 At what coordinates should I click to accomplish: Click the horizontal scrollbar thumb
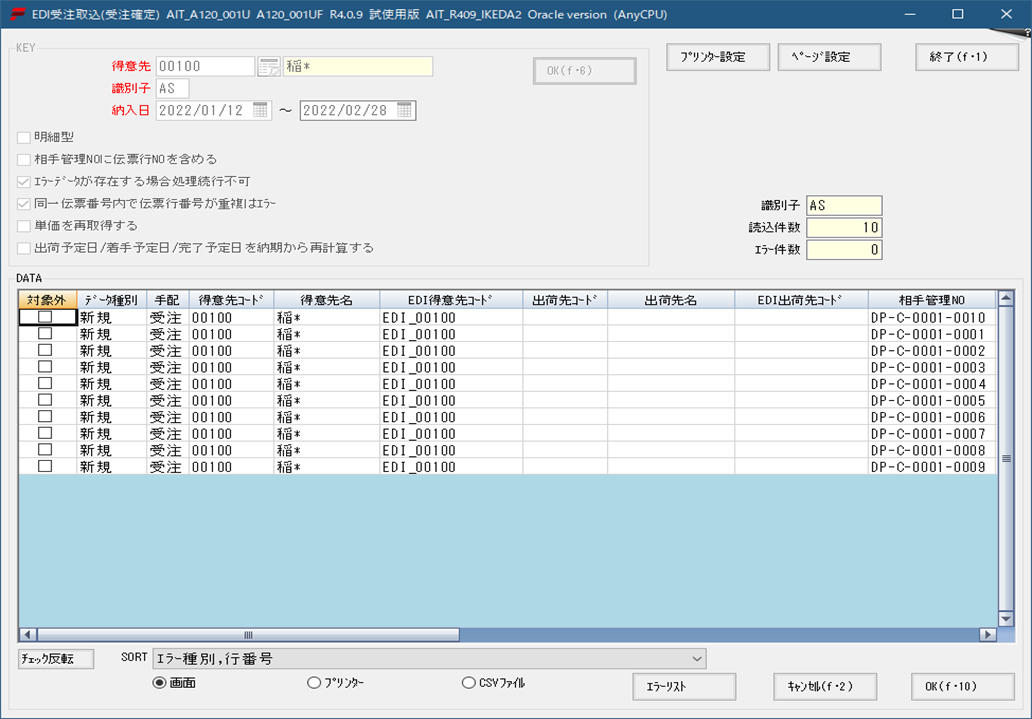(x=248, y=635)
